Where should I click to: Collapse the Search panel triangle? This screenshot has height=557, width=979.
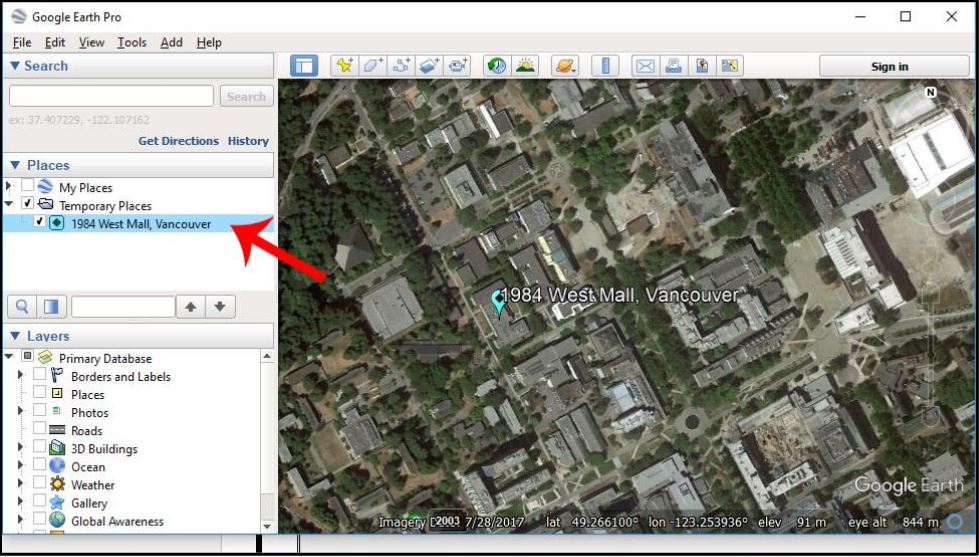tap(15, 66)
